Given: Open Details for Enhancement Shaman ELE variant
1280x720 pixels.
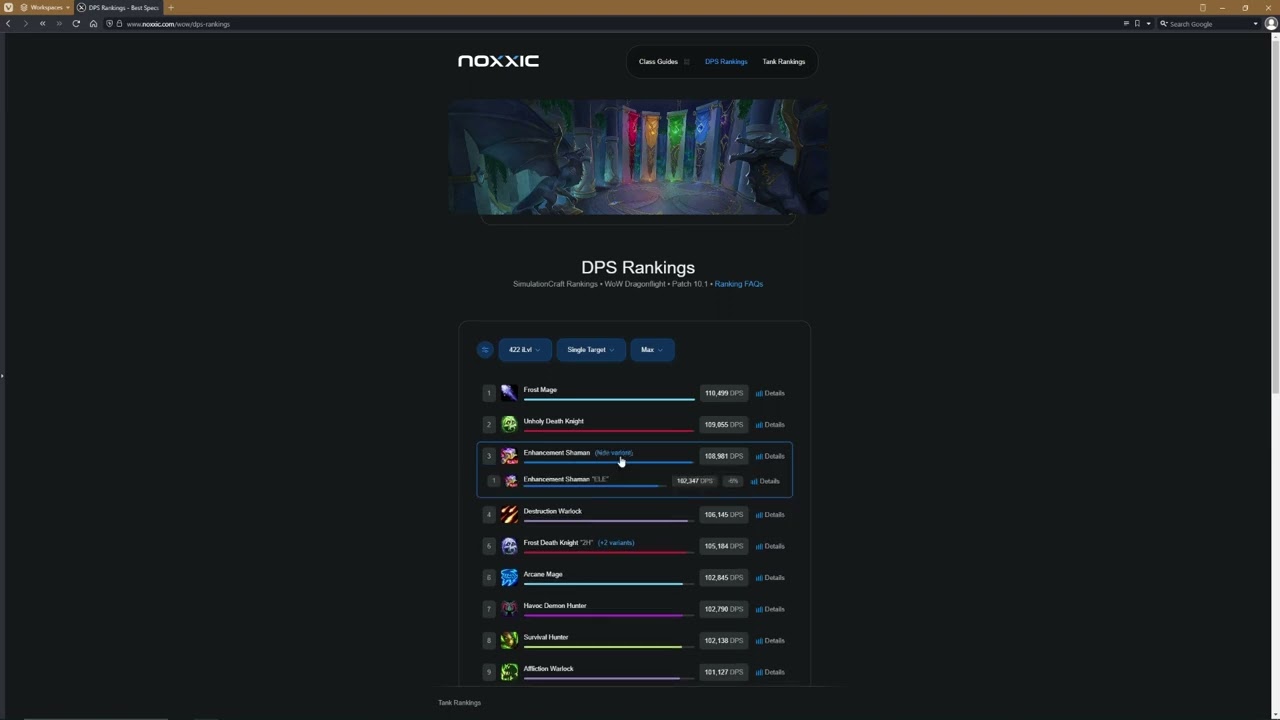Looking at the screenshot, I should coord(765,481).
